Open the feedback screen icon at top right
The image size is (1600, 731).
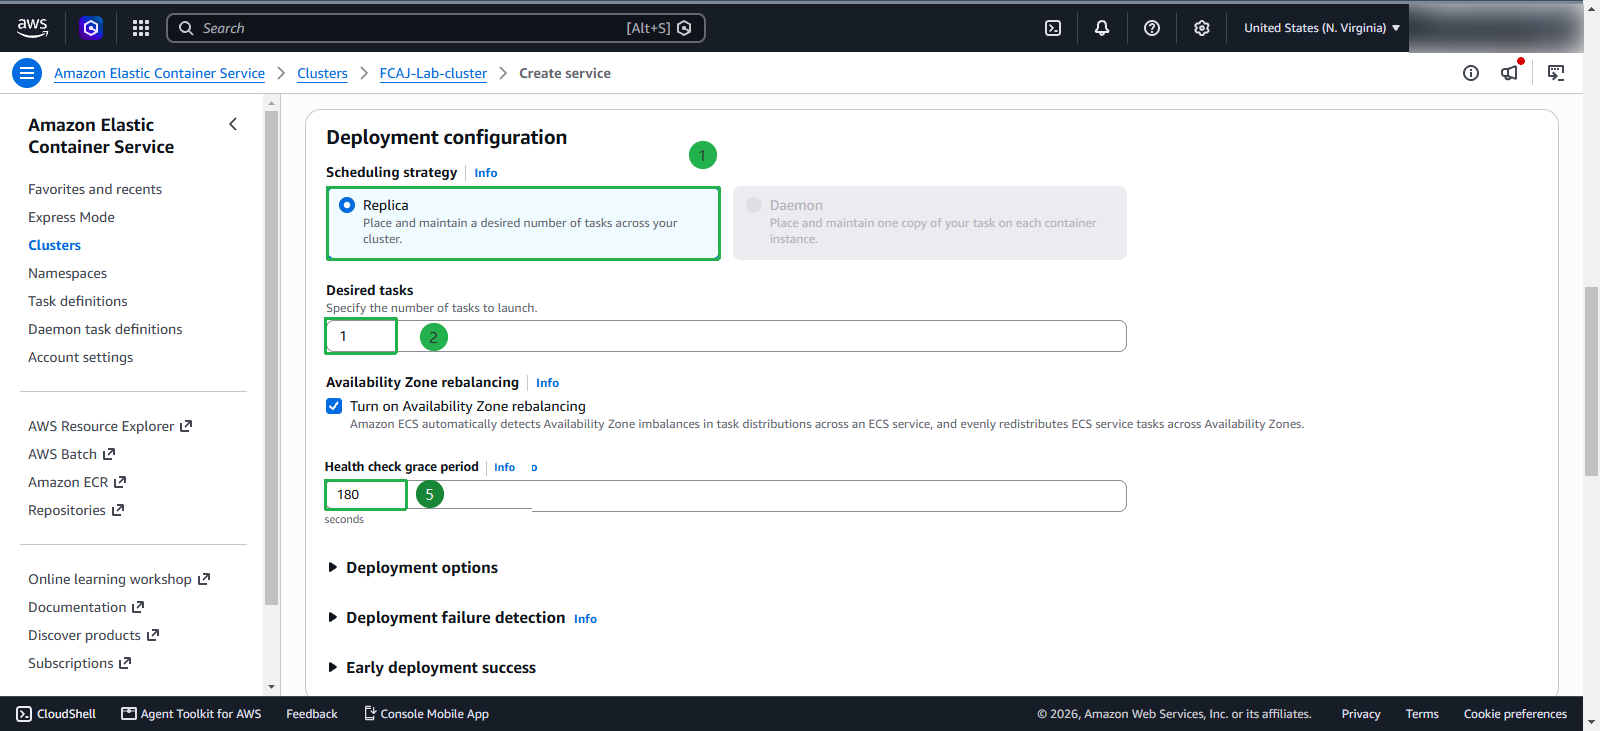point(1556,73)
